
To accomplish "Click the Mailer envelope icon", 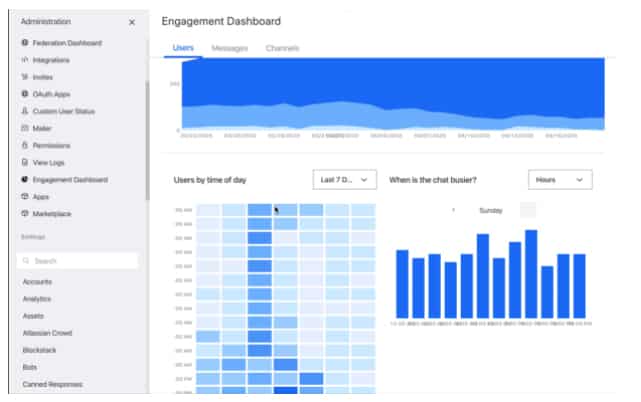I will 25,128.
